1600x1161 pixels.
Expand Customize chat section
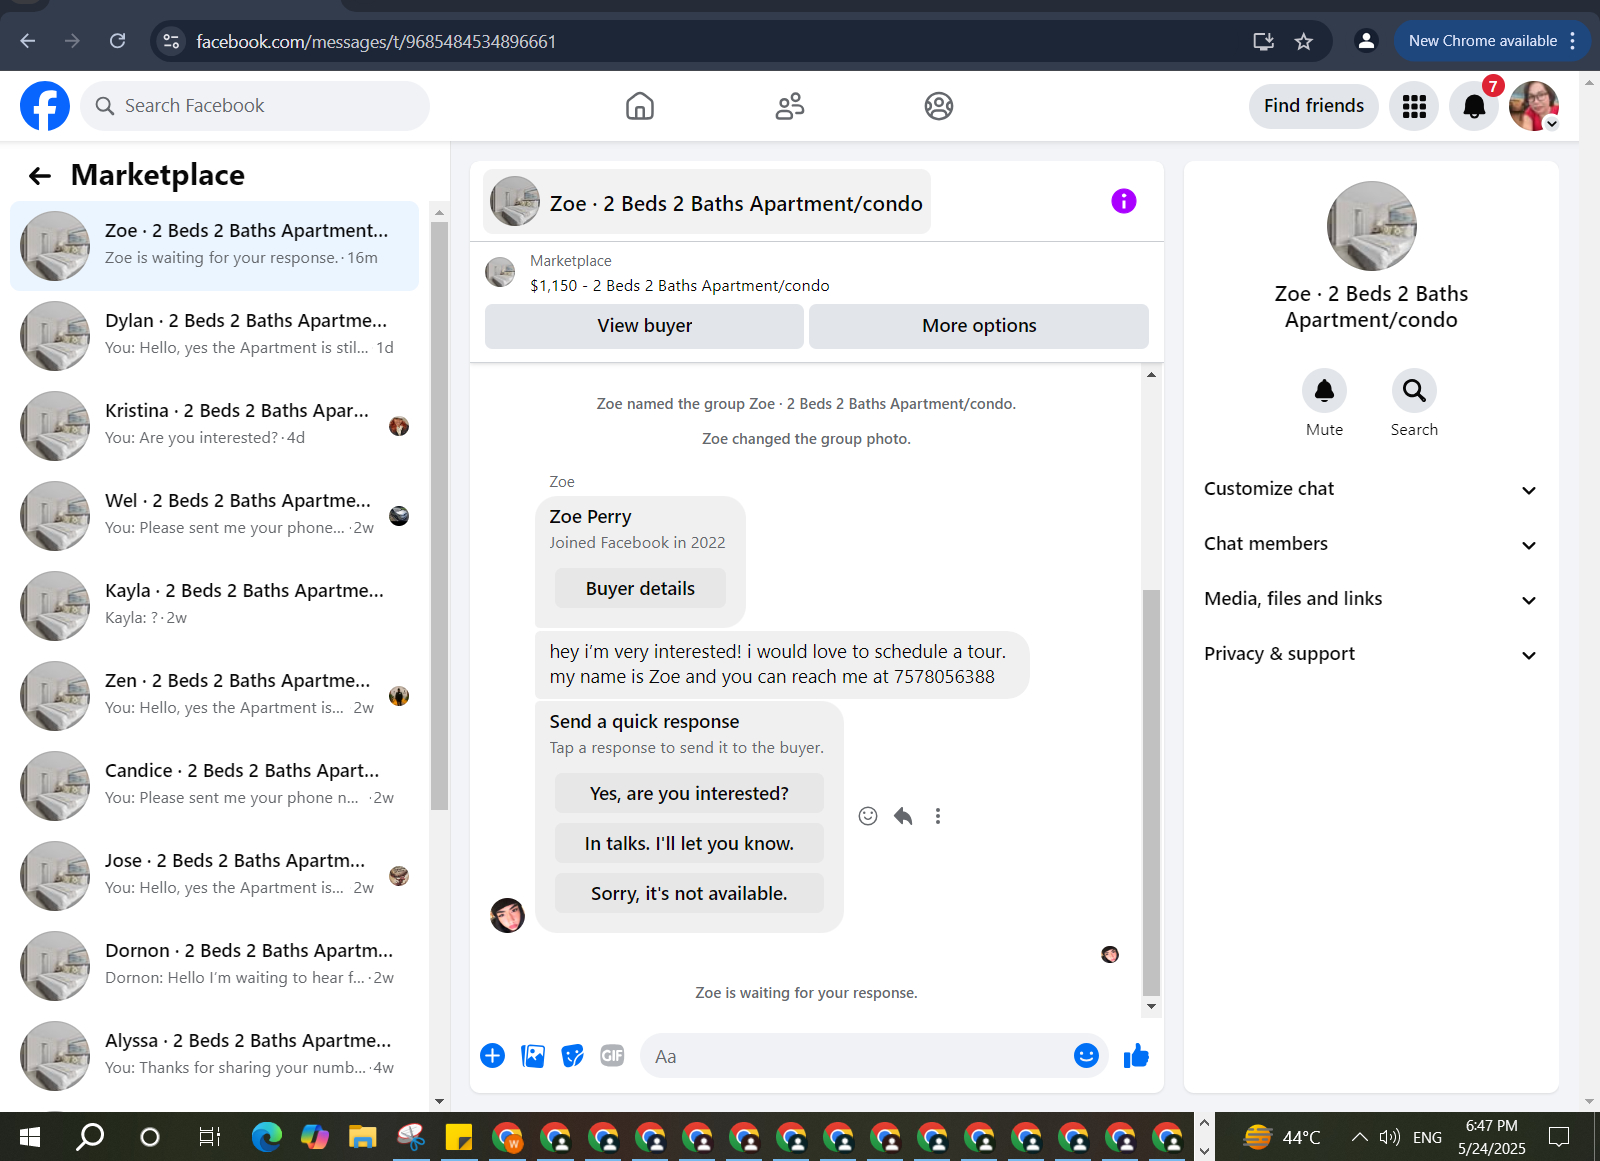1371,489
